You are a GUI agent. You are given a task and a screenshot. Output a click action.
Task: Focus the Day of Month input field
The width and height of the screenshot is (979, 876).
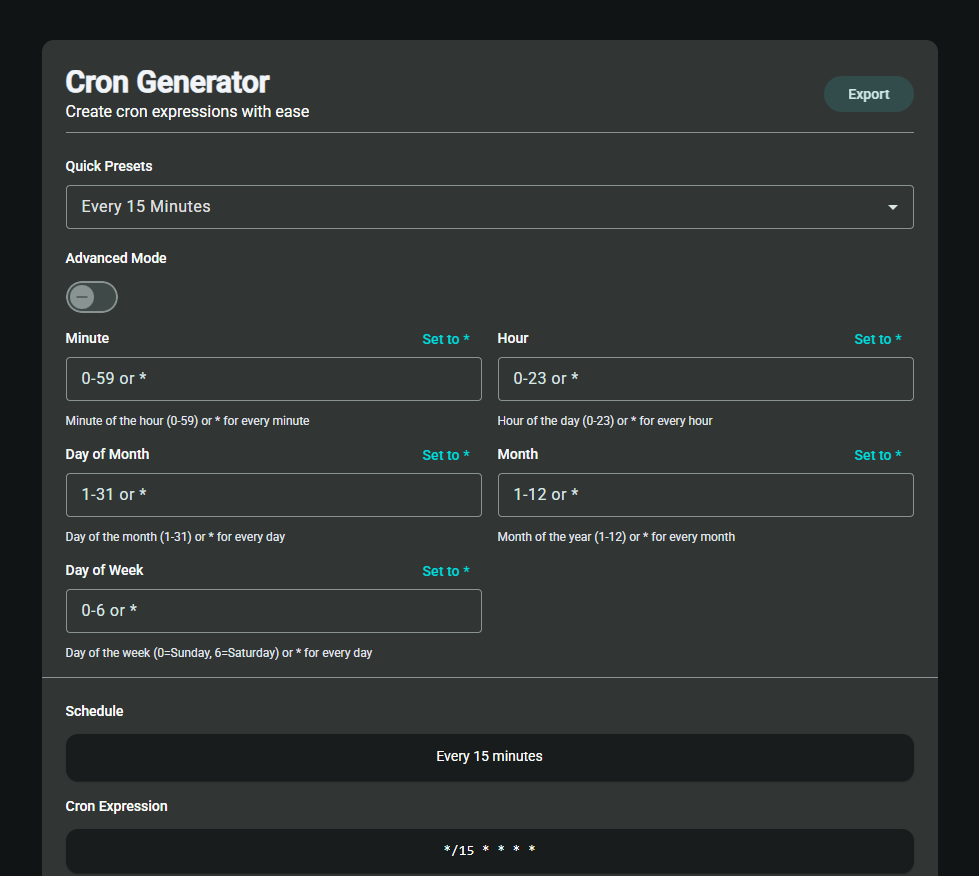(273, 495)
